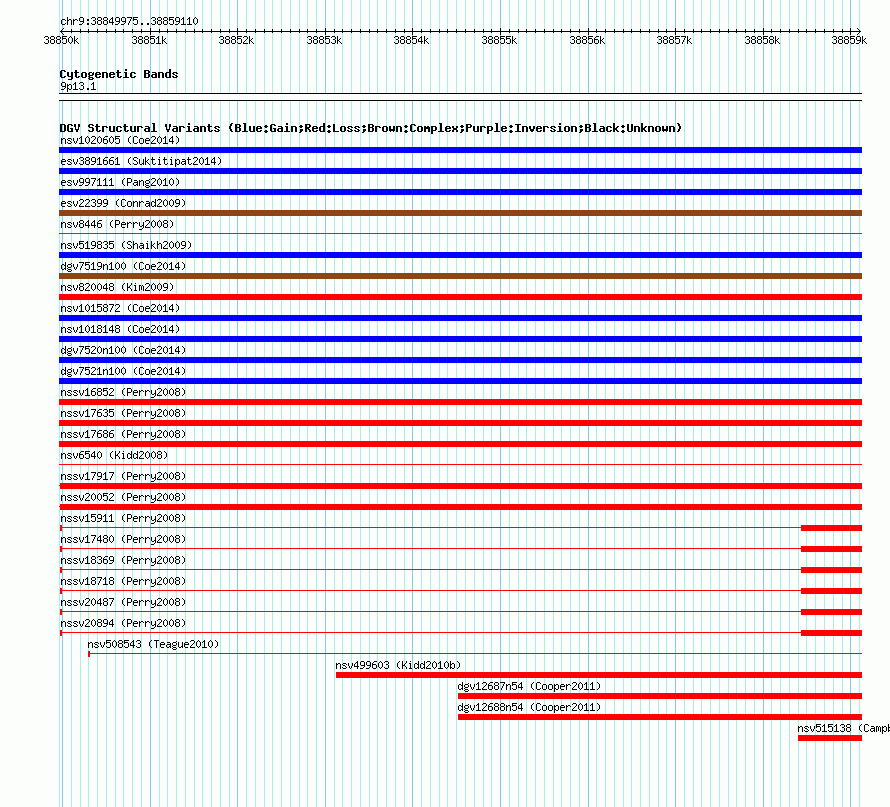The image size is (890, 807).
Task: Click the brown complex bar under esv22399
Action: click(460, 213)
